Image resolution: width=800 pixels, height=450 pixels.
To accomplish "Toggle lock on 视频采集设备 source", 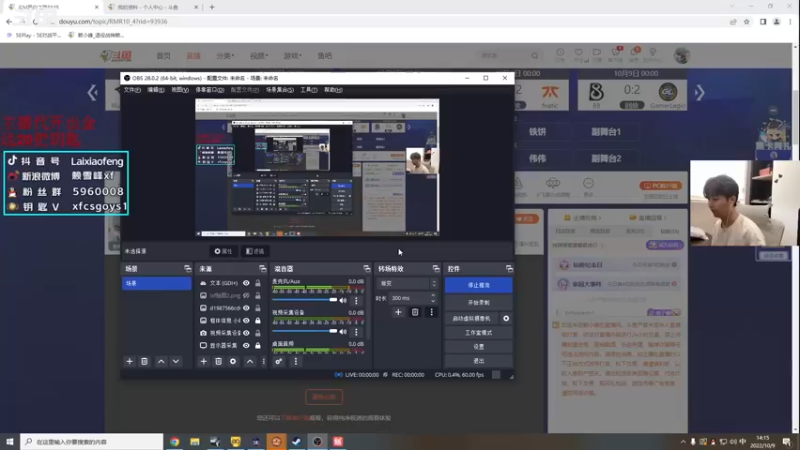I will coord(258,333).
